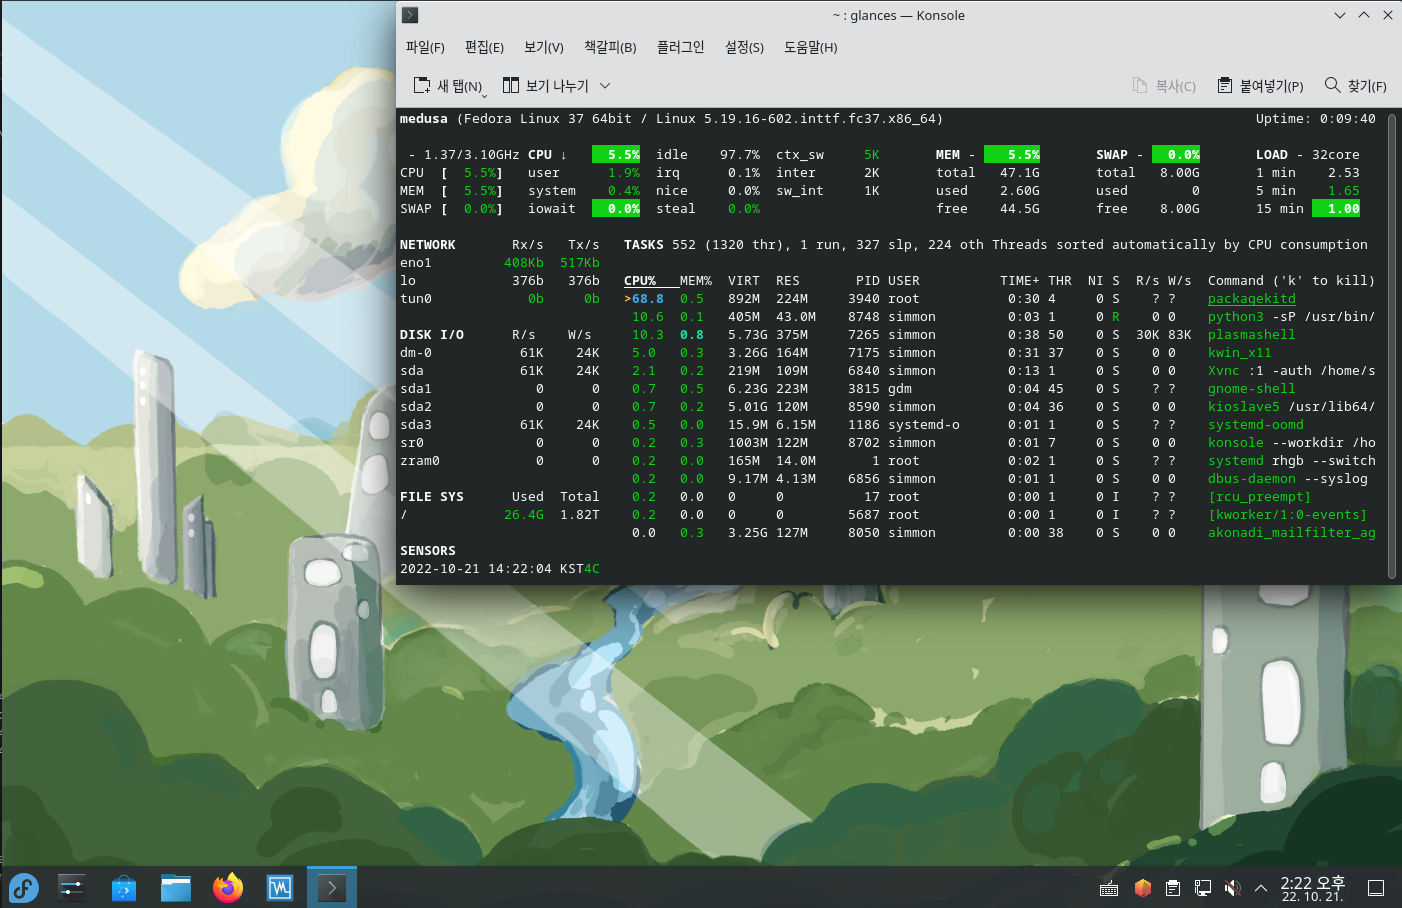The width and height of the screenshot is (1402, 908).
Task: Open the View (보기) menu
Action: [544, 47]
